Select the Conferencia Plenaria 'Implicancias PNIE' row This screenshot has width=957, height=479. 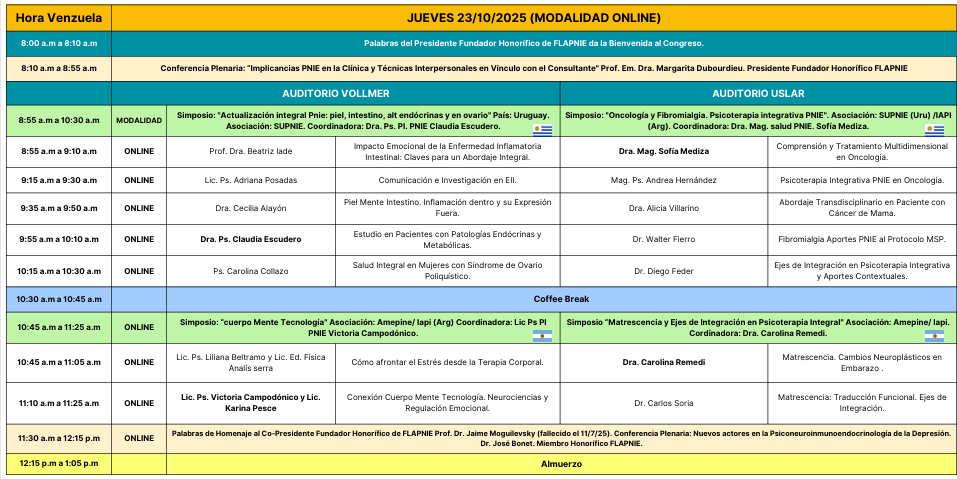534,68
